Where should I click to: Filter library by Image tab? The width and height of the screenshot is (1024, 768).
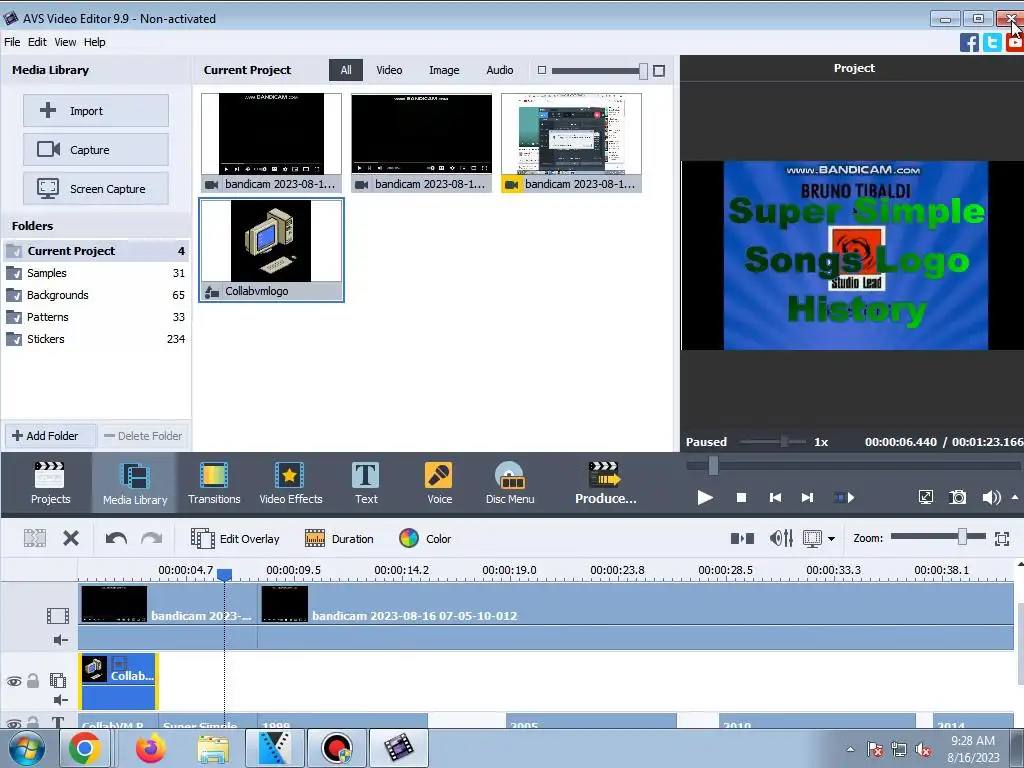click(x=443, y=70)
